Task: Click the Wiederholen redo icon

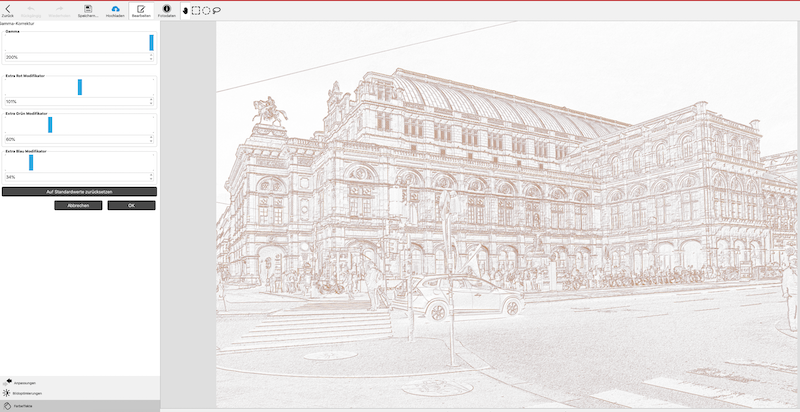Action: click(60, 9)
